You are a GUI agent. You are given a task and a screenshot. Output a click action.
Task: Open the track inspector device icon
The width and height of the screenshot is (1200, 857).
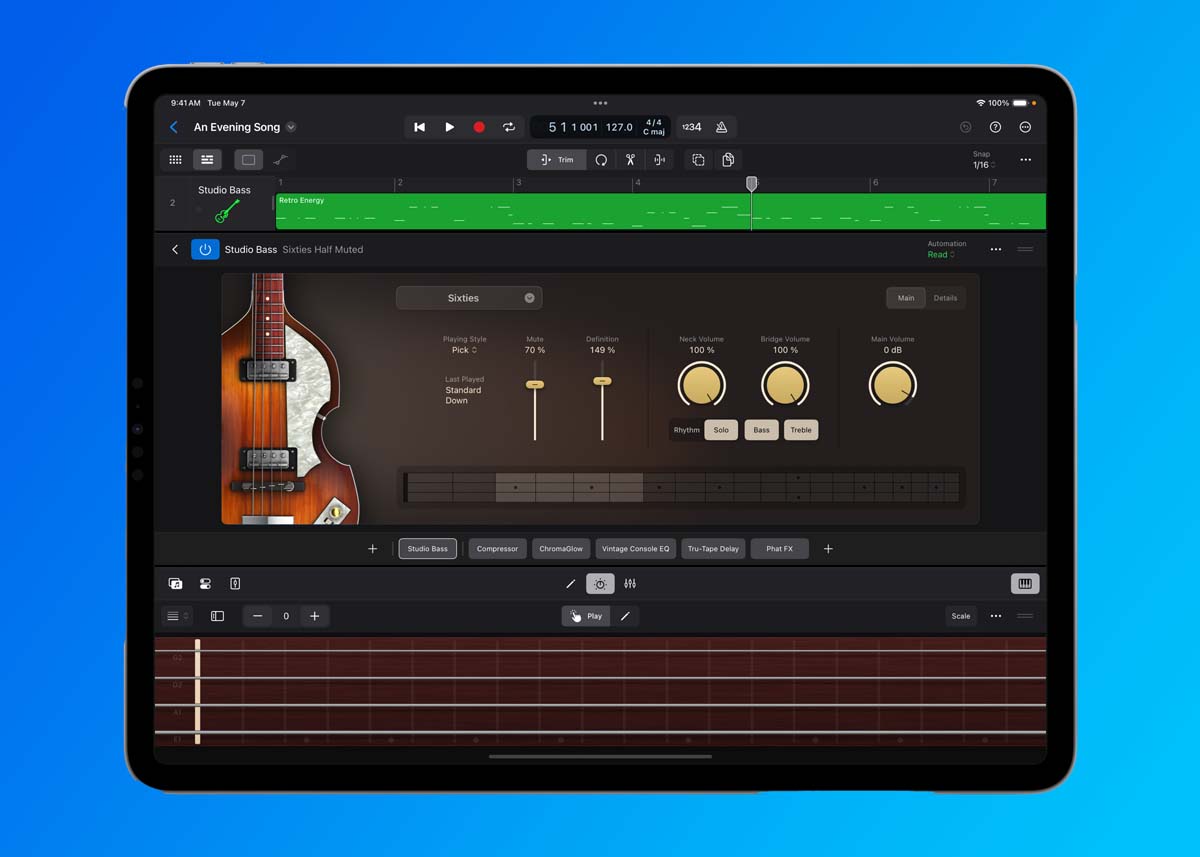pyautogui.click(x=235, y=584)
